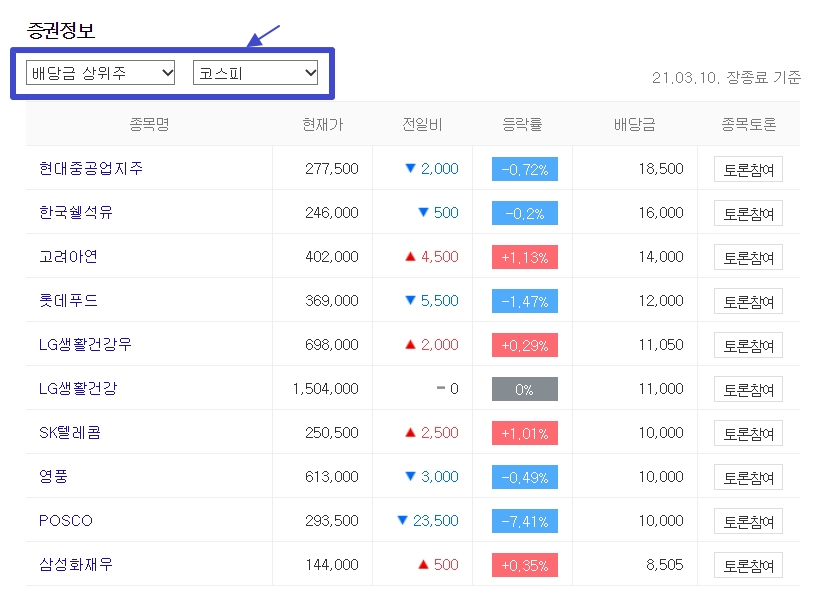Click 토론참여 button for 한국쉘석유

[x=748, y=213]
